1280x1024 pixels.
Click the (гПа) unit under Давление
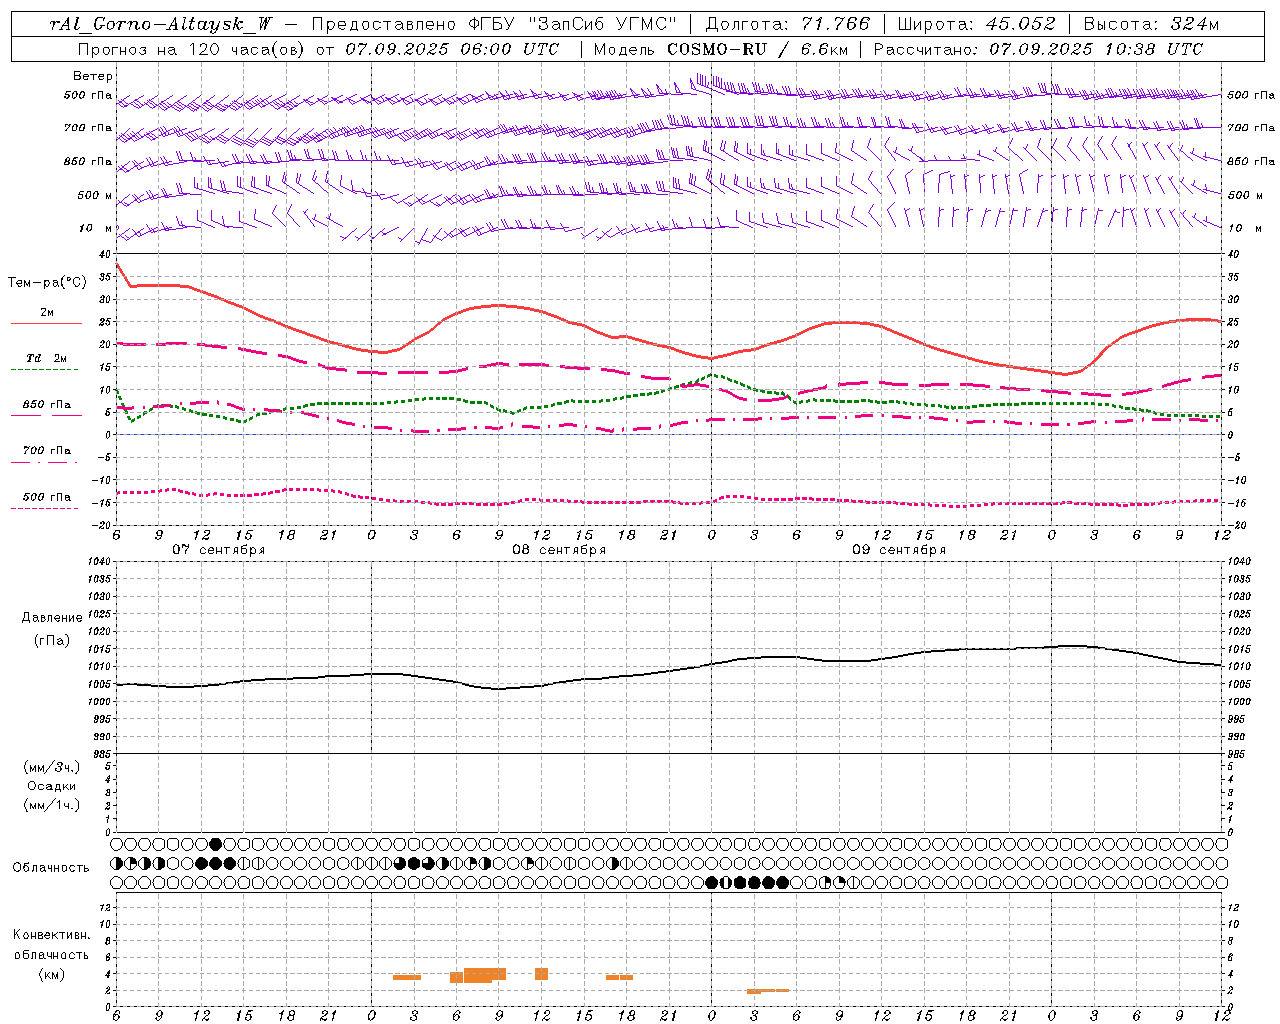(52, 640)
